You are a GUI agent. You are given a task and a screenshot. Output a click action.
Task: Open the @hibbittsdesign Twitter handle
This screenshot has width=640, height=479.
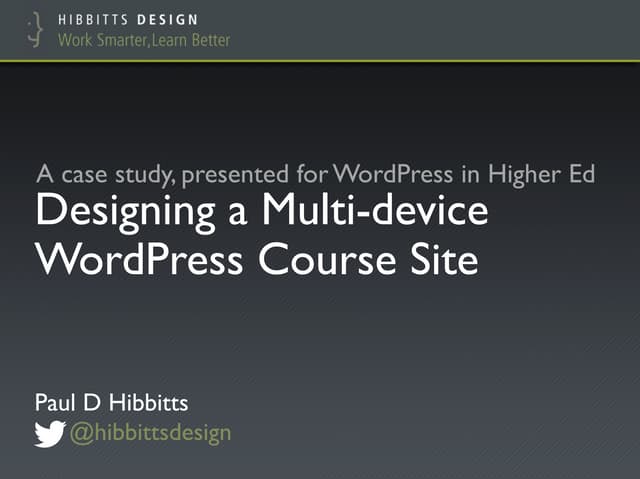point(149,433)
